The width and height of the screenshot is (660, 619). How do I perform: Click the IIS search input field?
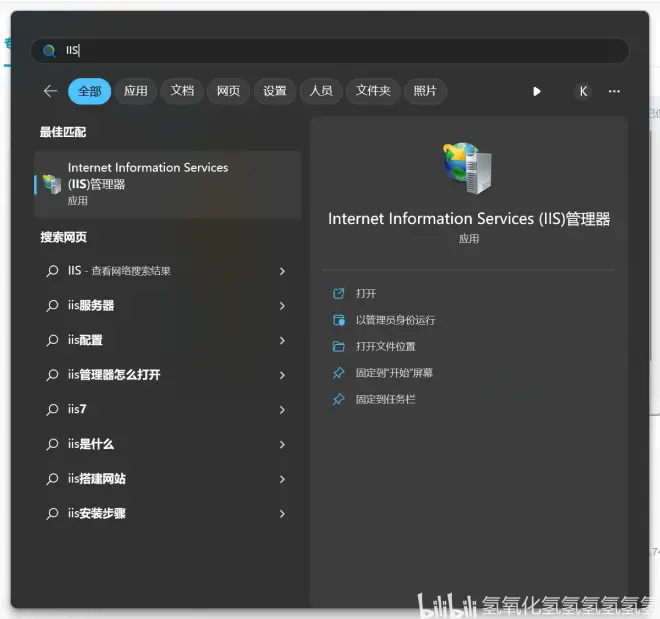click(x=330, y=51)
